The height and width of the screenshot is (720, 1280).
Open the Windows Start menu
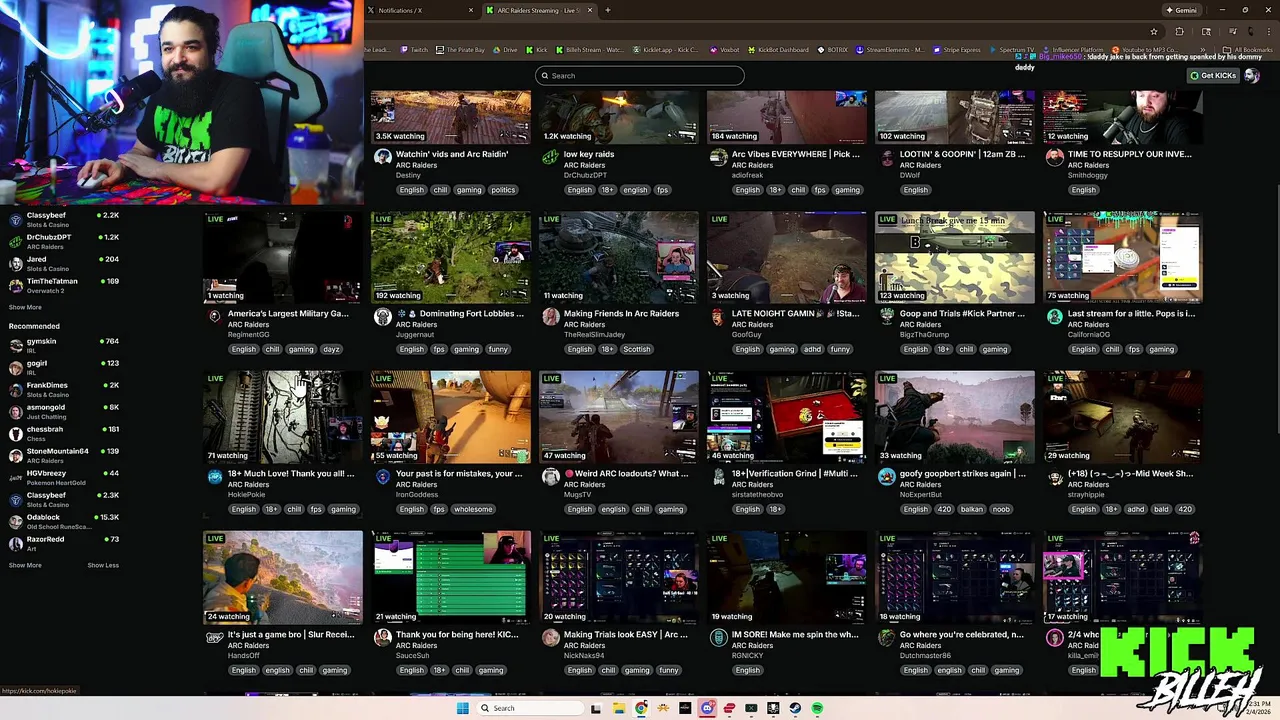(x=462, y=708)
